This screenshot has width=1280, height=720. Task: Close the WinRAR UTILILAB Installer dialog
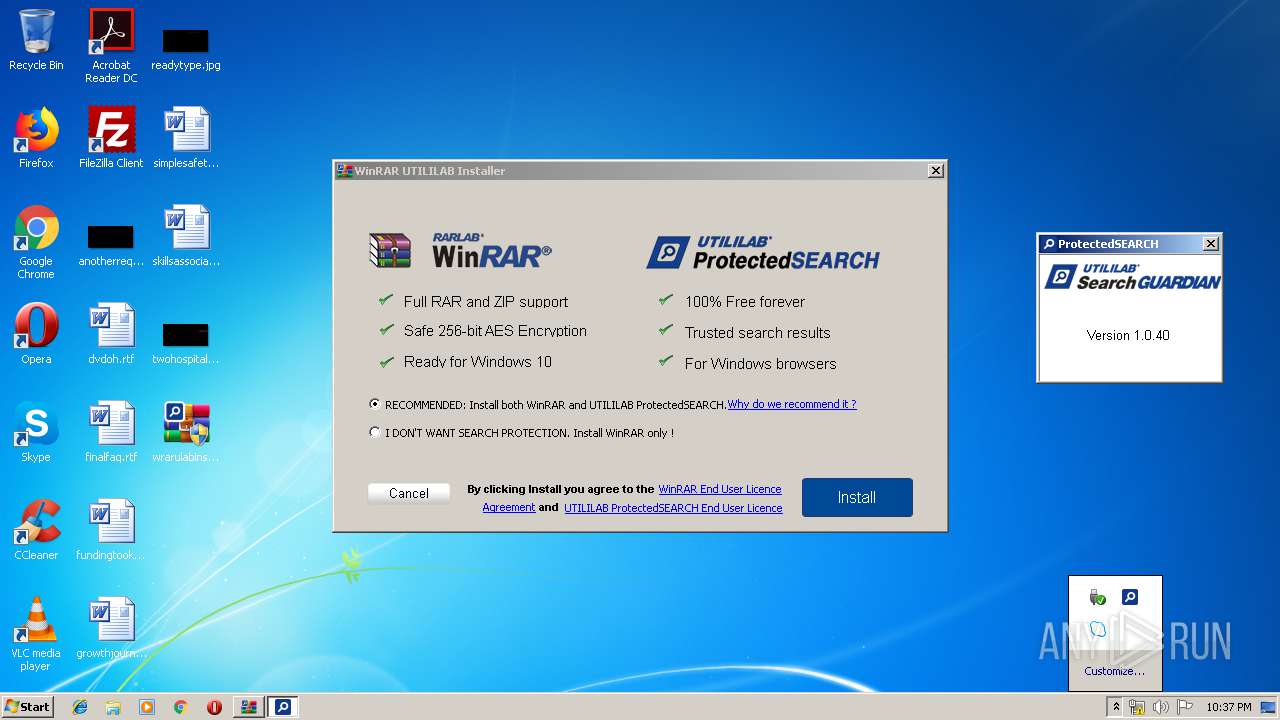pos(936,171)
